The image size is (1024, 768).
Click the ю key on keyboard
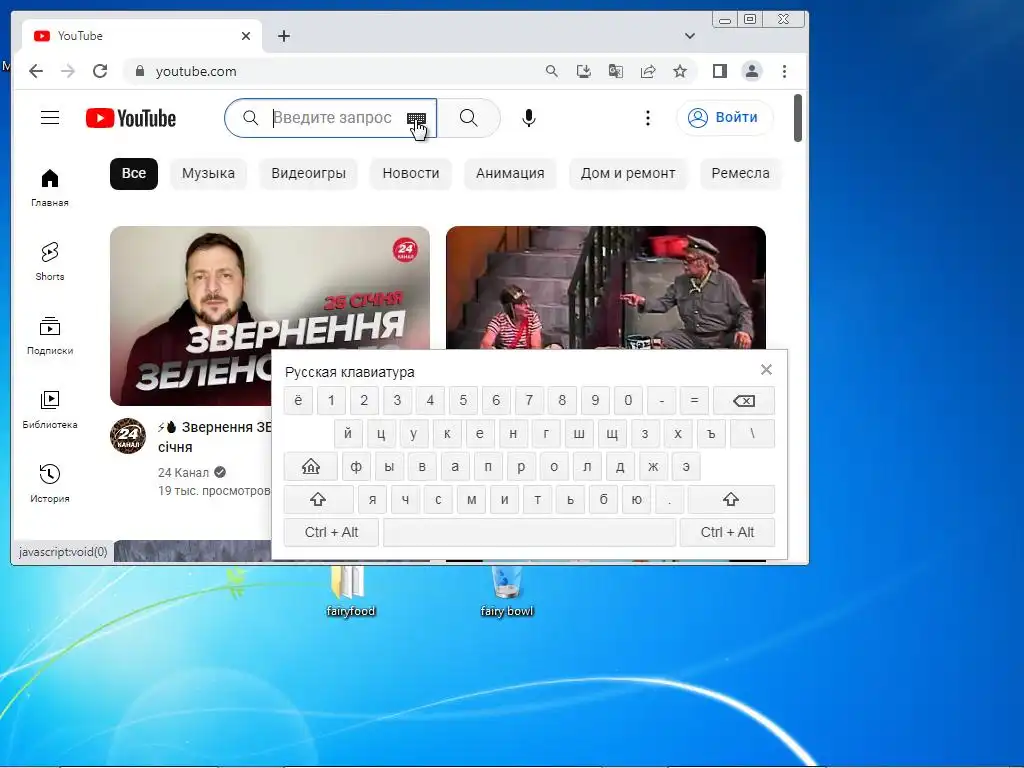coord(636,500)
